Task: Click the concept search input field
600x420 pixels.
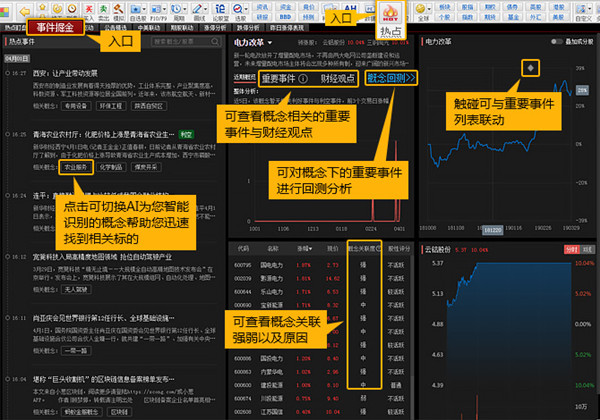Action: 186,41
